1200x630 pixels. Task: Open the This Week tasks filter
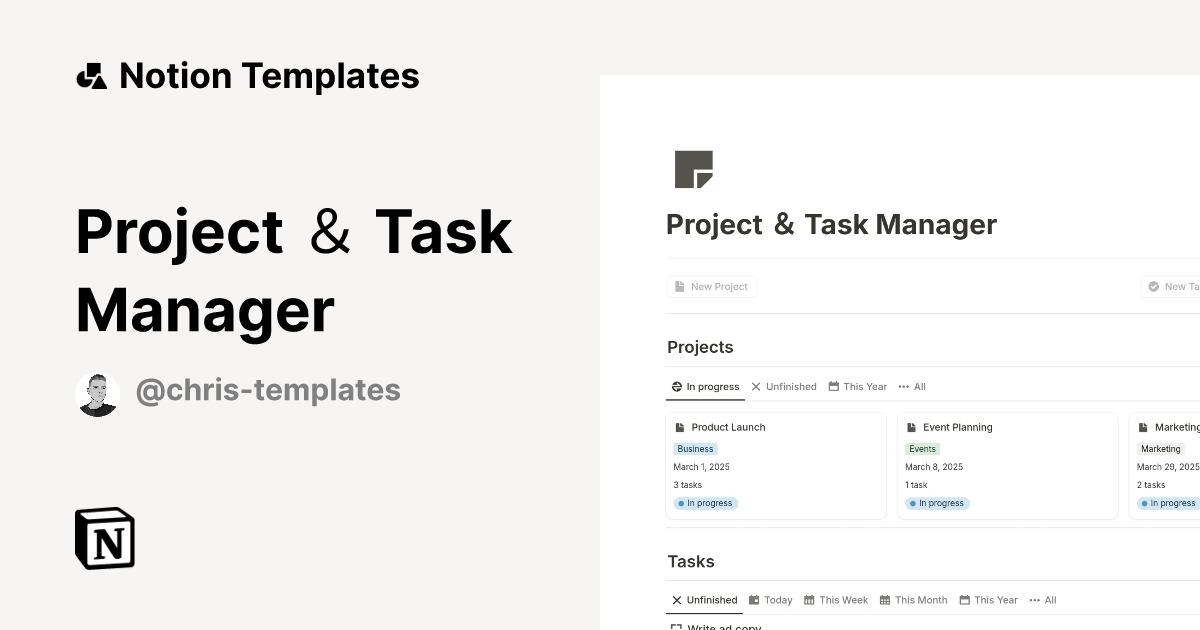pos(836,600)
